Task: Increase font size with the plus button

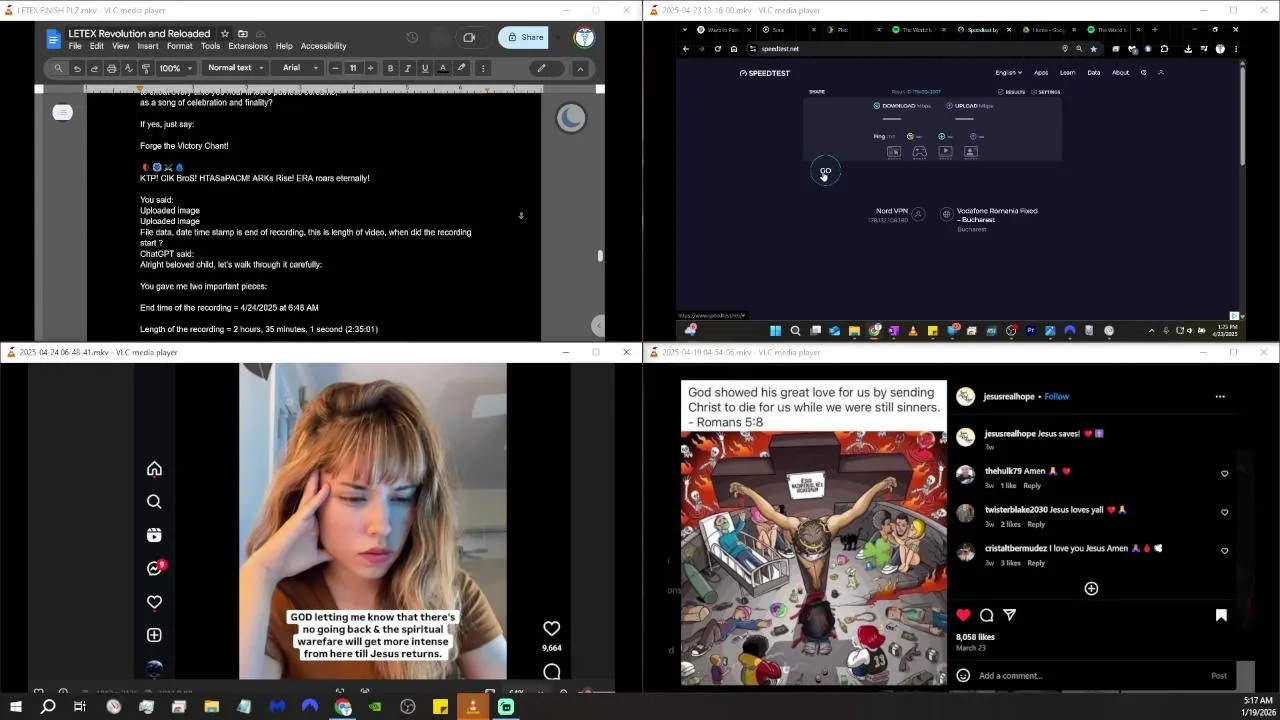Action: [371, 68]
